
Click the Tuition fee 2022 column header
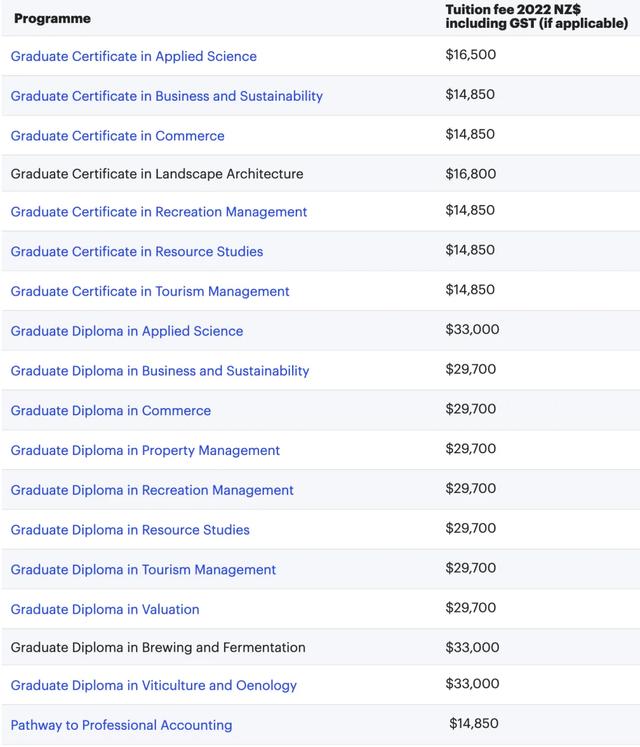pos(535,16)
